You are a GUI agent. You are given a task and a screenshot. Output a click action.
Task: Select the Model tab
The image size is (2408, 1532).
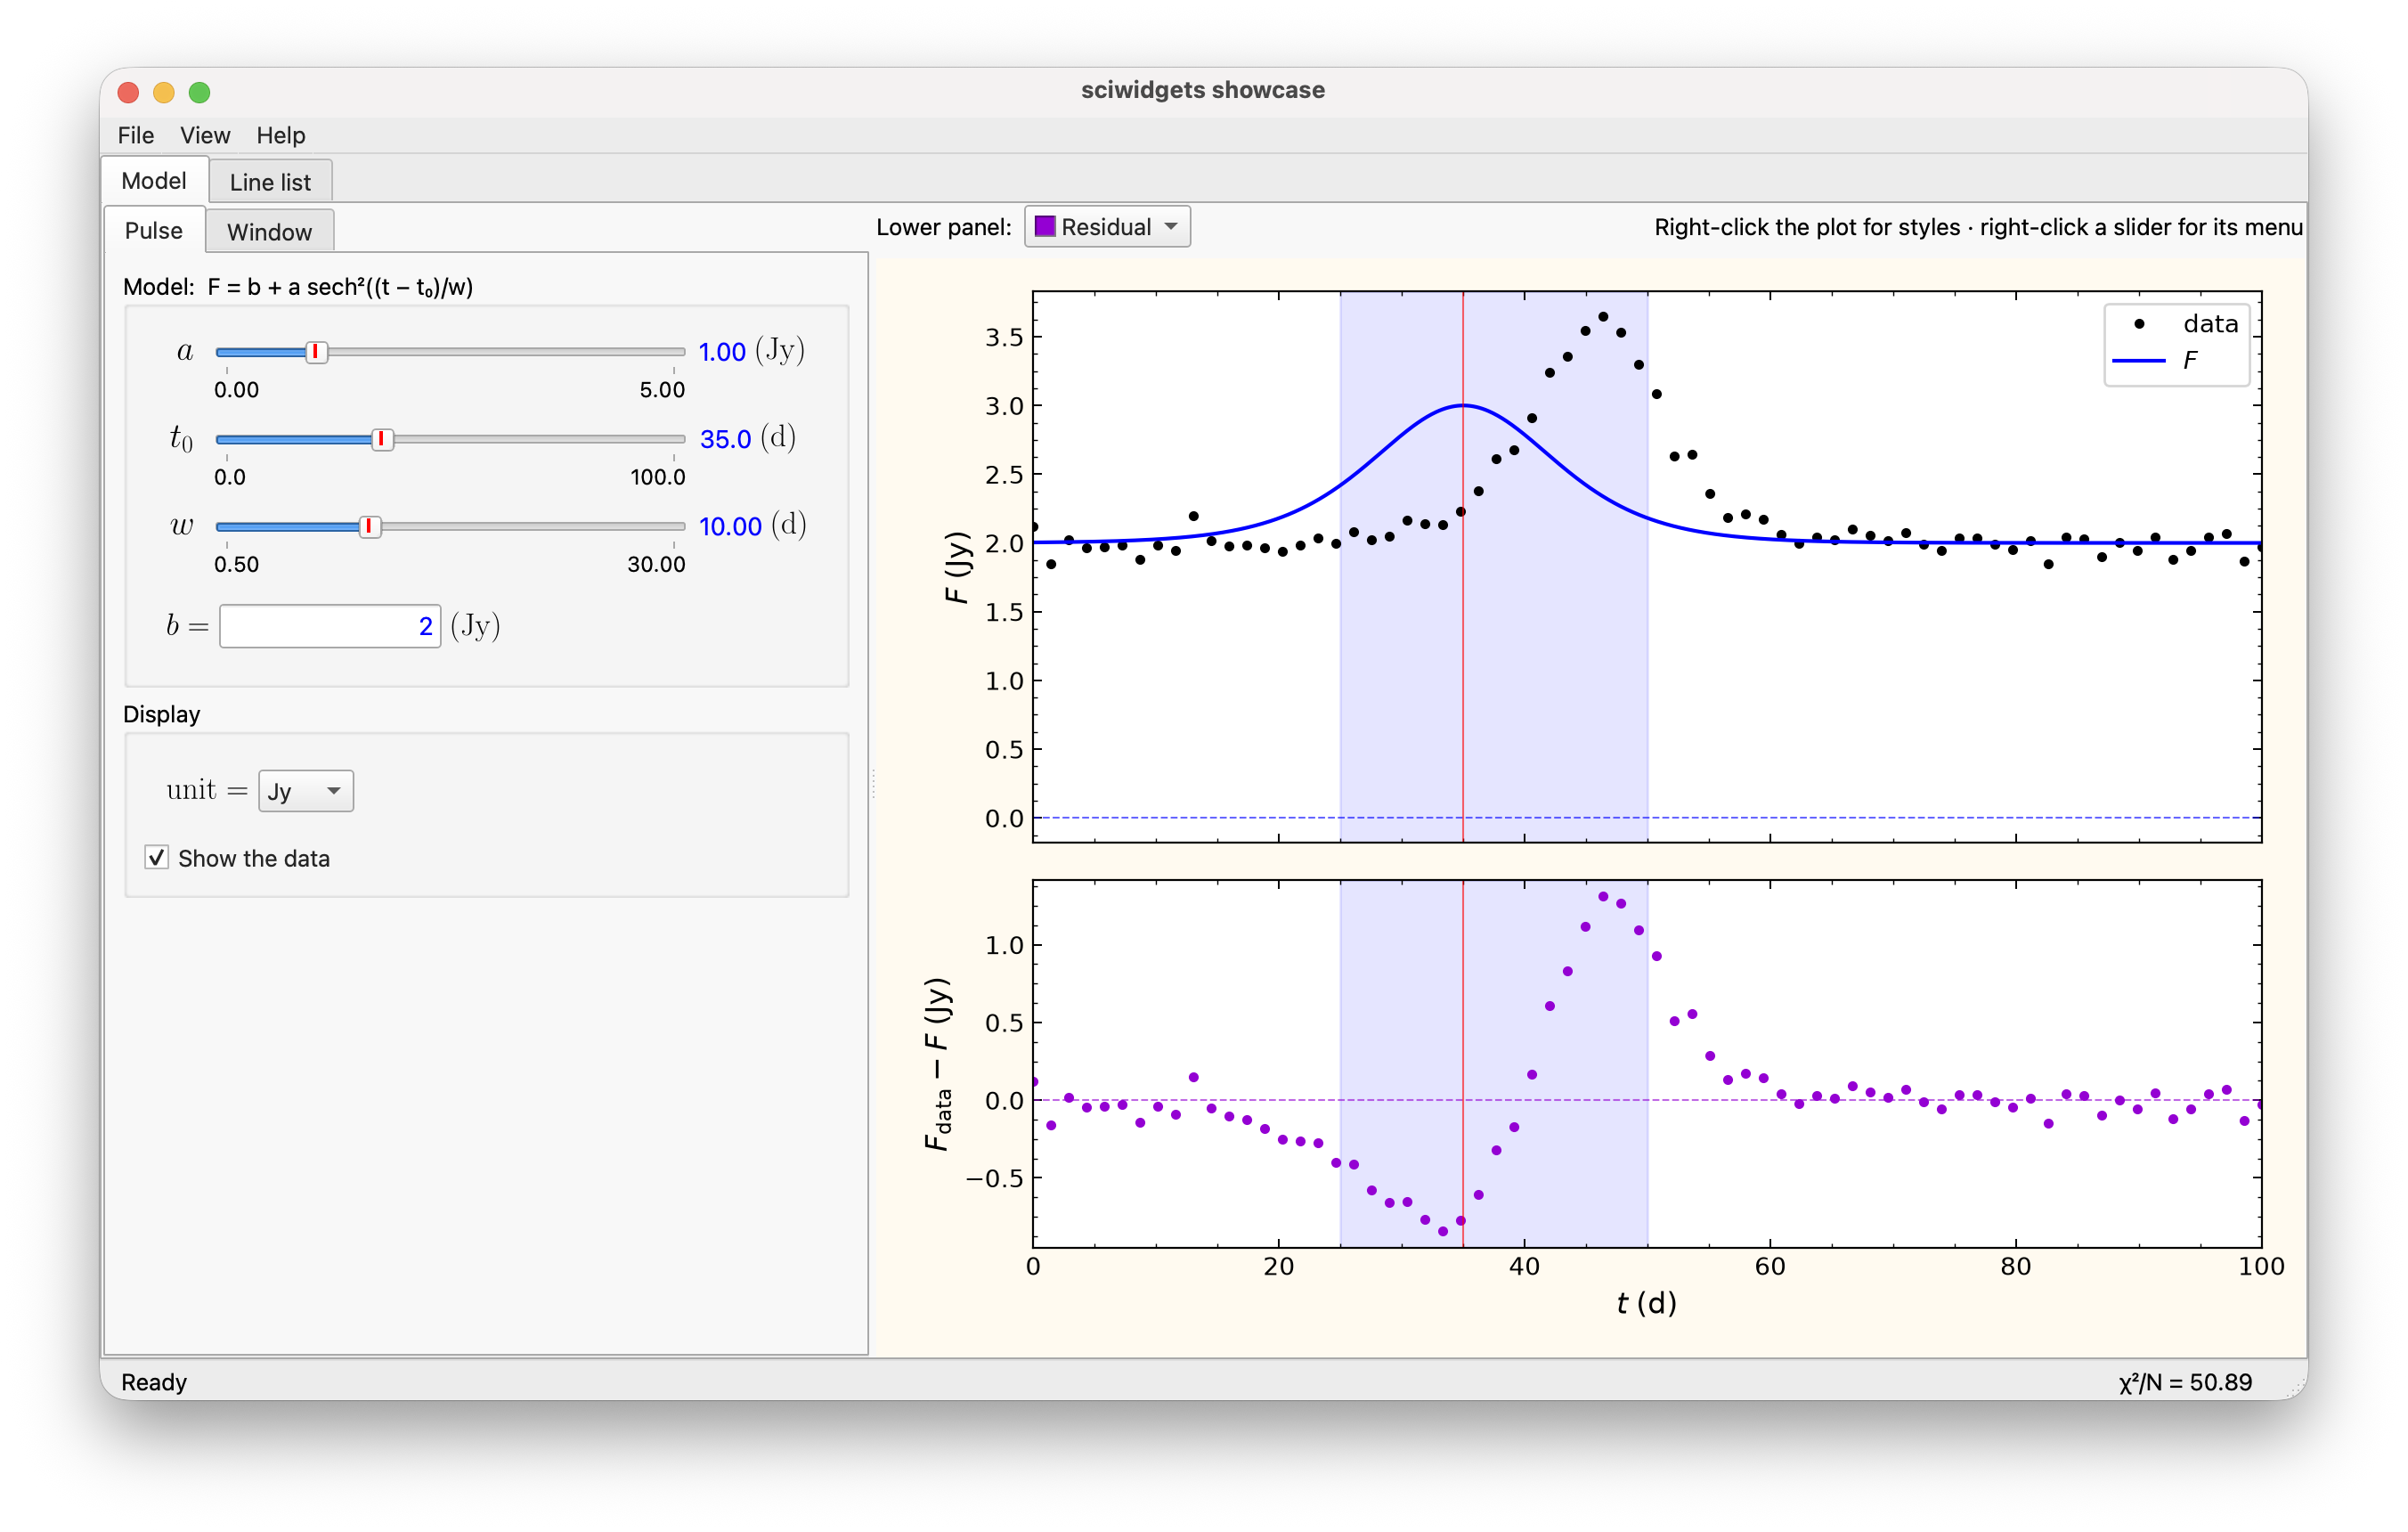154,180
